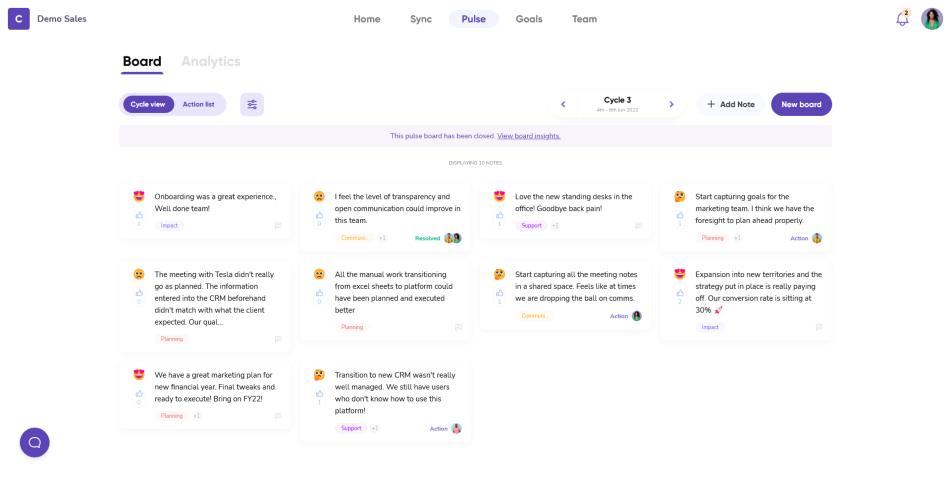The width and height of the screenshot is (951, 500).
Task: Click the Support tag on standing desks note
Action: click(531, 226)
